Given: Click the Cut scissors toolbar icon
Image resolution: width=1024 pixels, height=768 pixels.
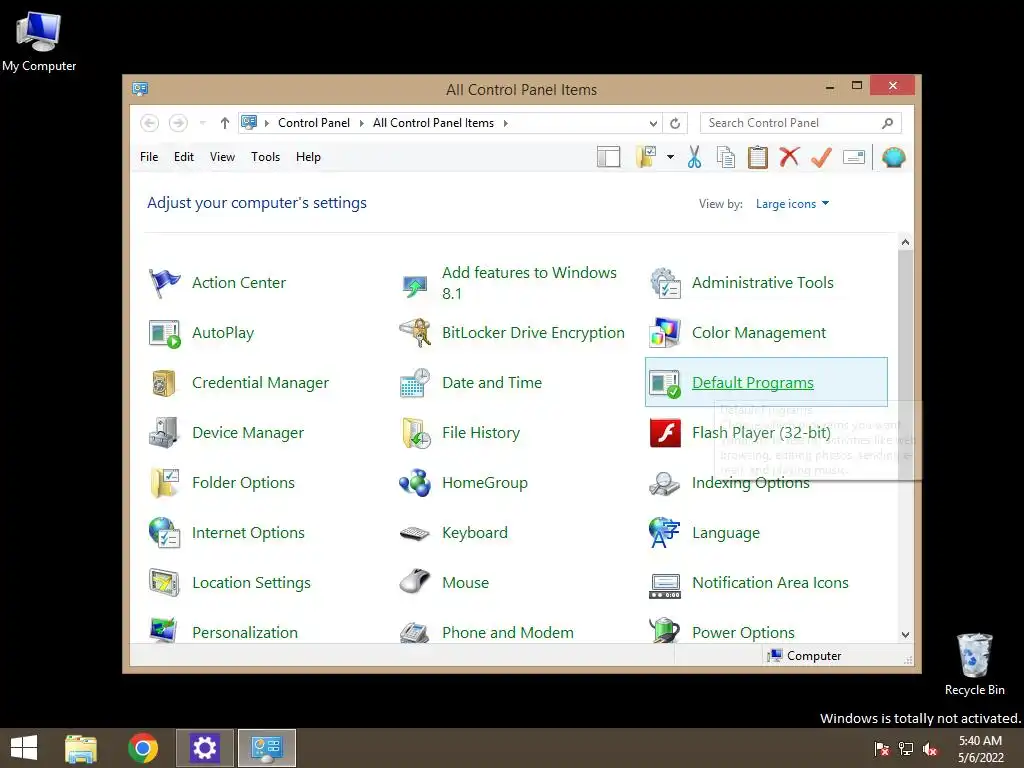Looking at the screenshot, I should tap(694, 157).
